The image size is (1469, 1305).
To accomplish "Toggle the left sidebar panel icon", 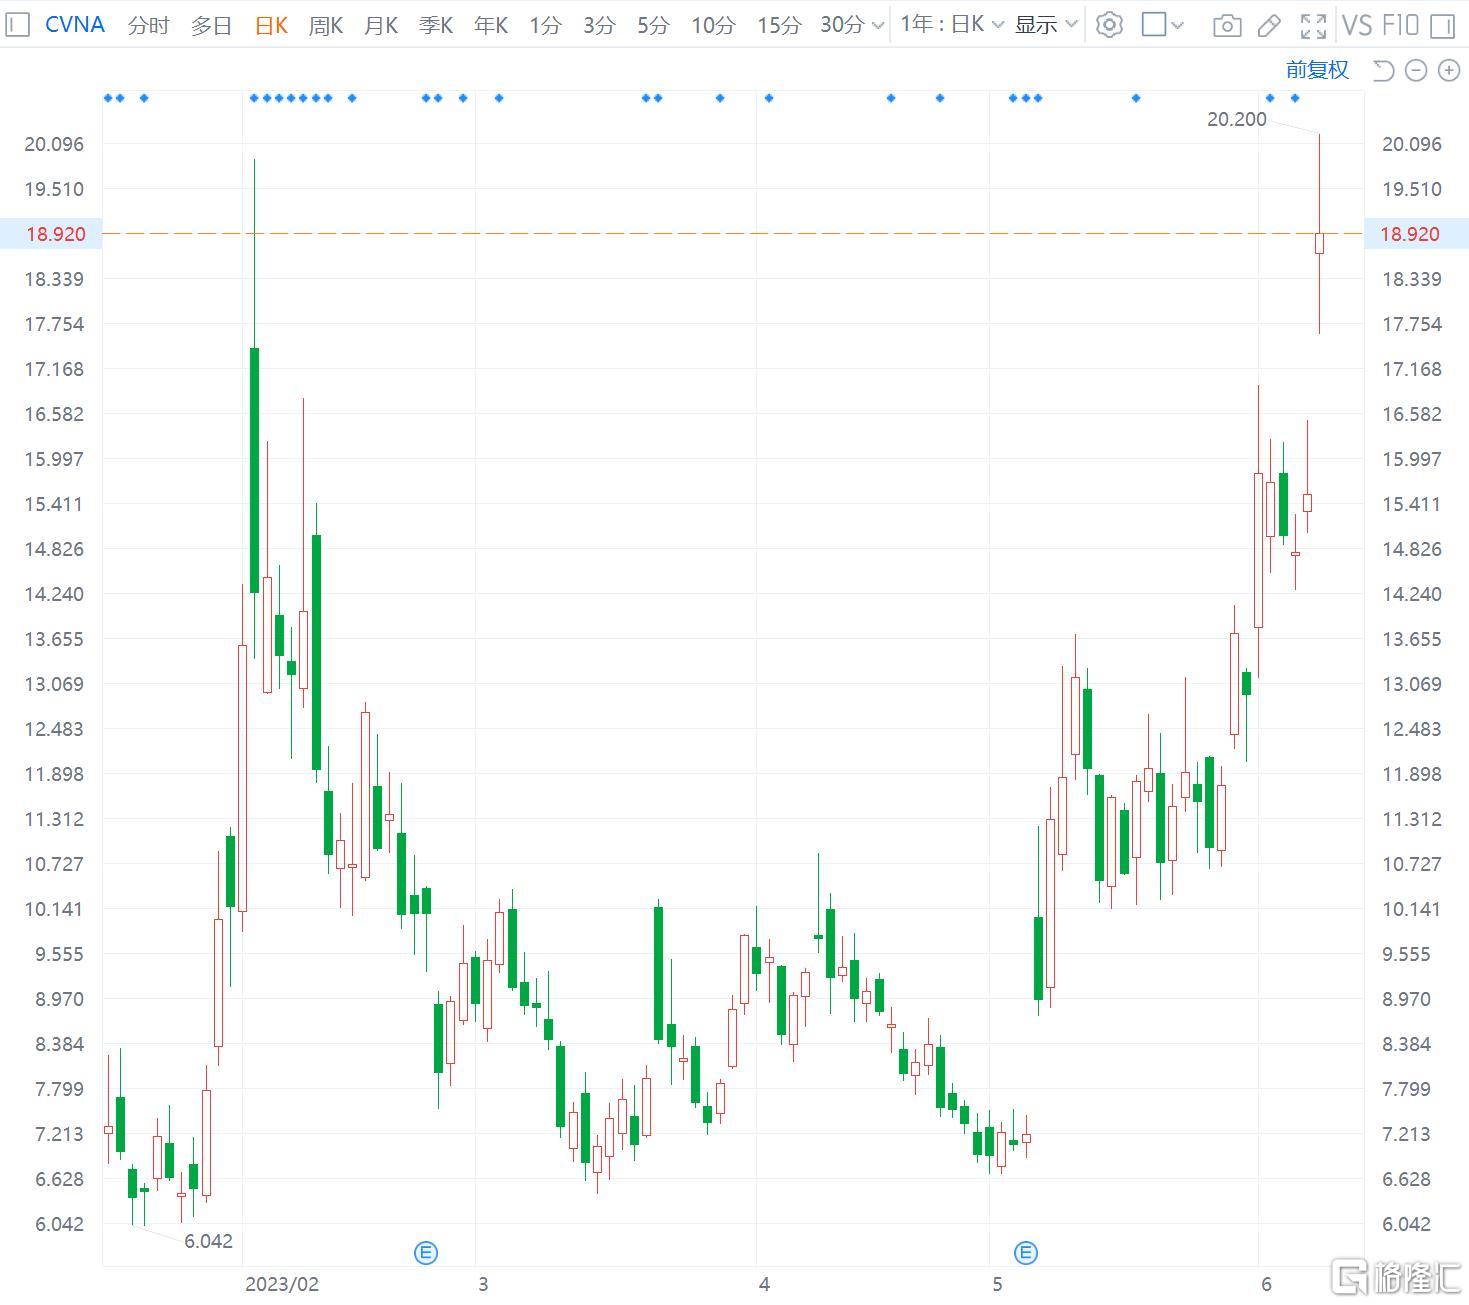I will (18, 24).
